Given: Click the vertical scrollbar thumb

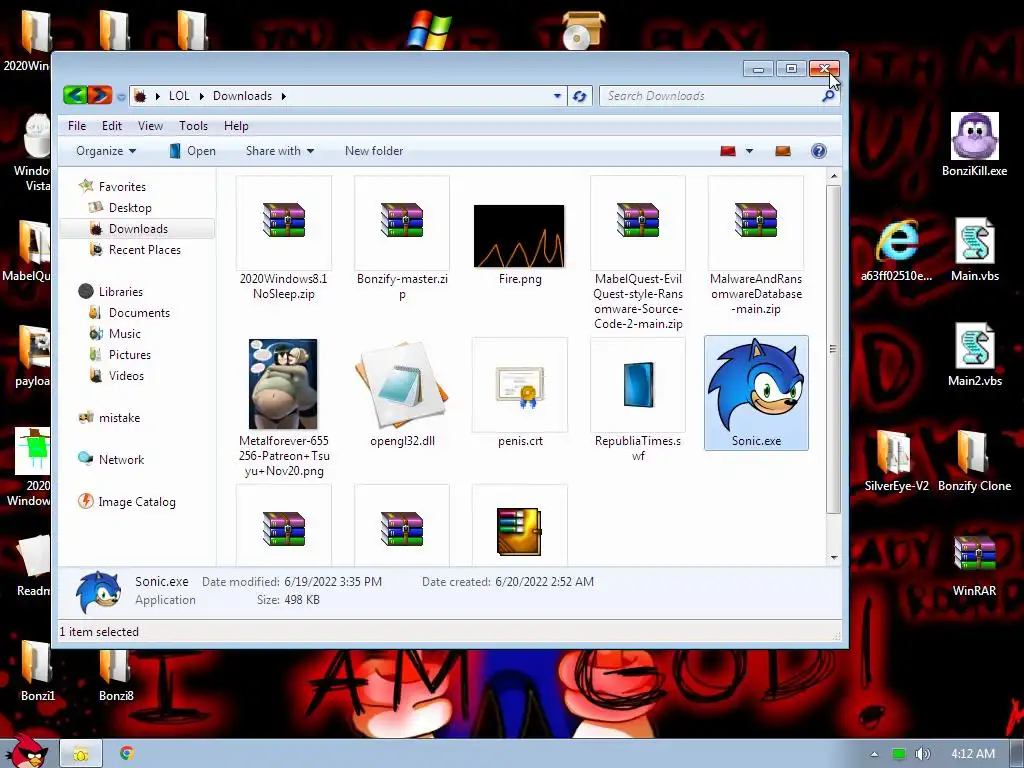Looking at the screenshot, I should coord(833,349).
